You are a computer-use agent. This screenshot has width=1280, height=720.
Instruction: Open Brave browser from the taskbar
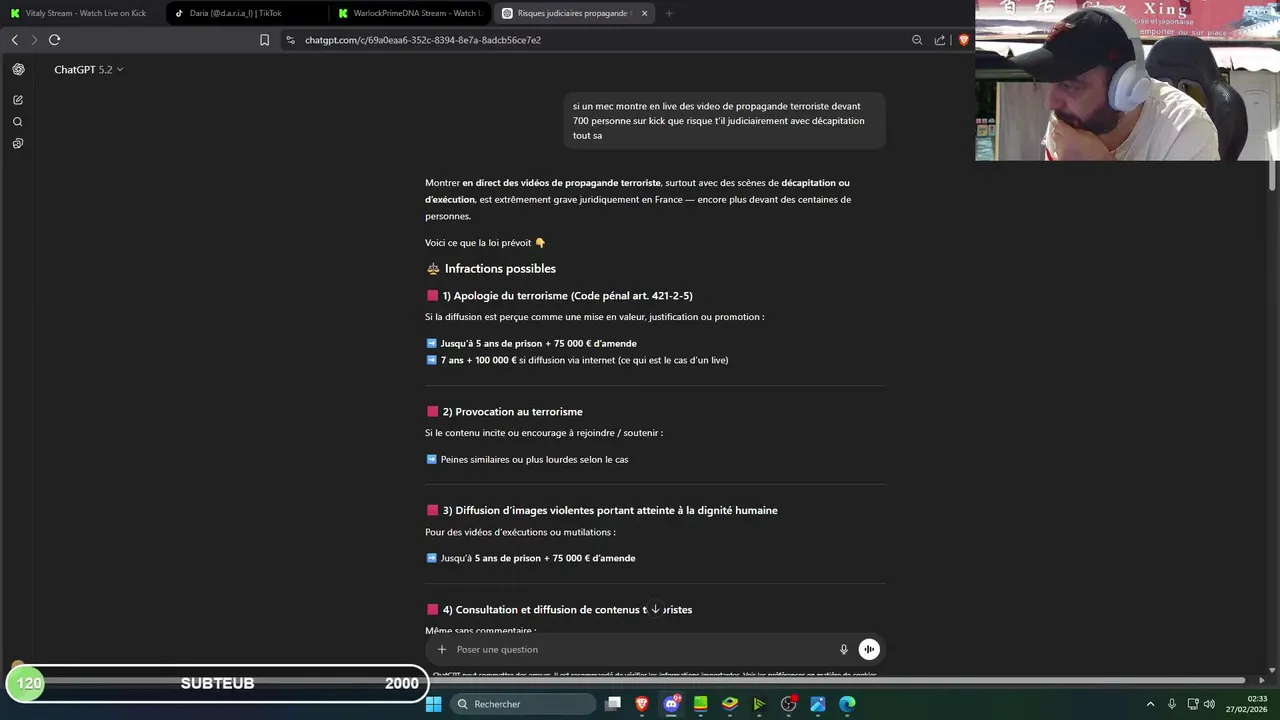642,704
